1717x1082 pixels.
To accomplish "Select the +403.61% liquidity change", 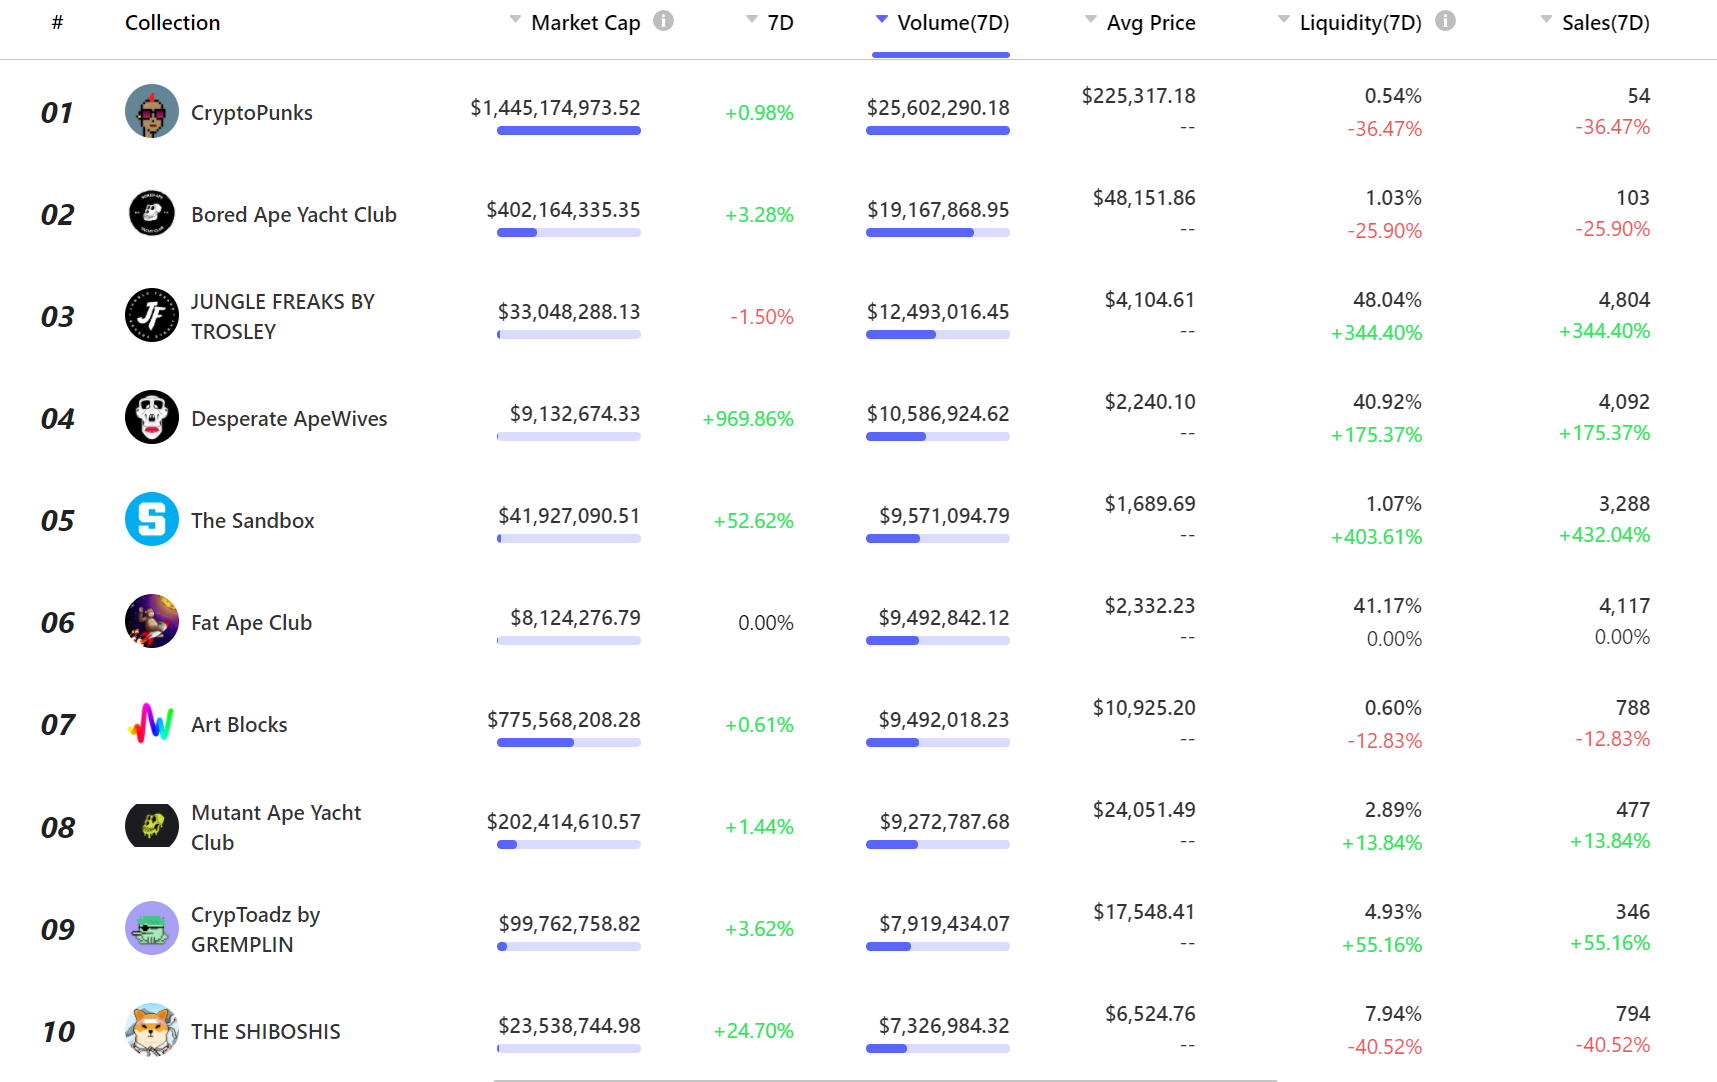I will click(x=1376, y=536).
